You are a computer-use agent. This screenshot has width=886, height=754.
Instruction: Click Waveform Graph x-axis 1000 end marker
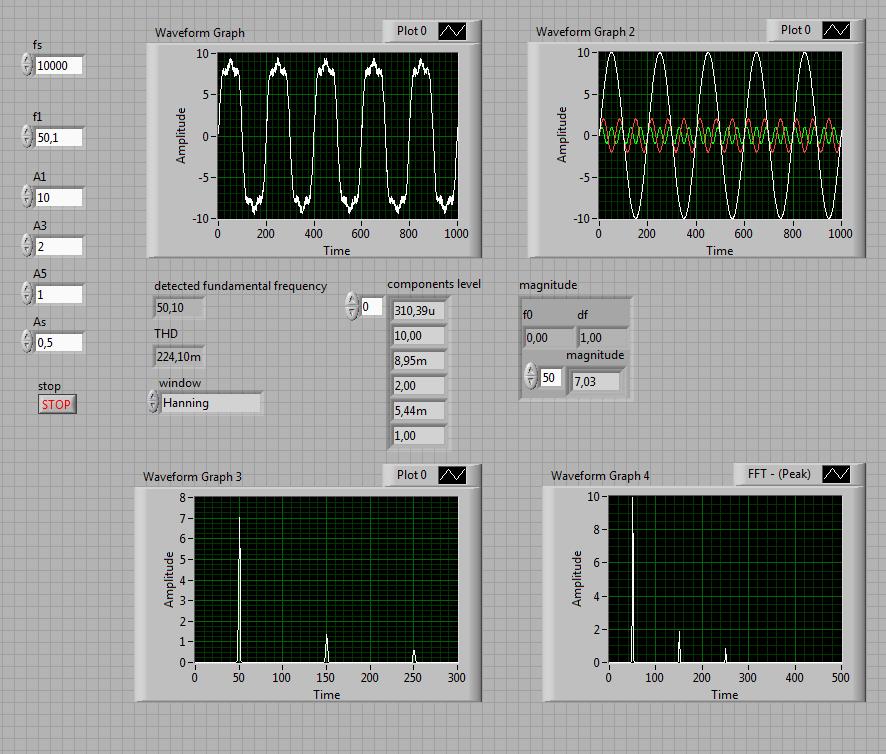click(456, 233)
